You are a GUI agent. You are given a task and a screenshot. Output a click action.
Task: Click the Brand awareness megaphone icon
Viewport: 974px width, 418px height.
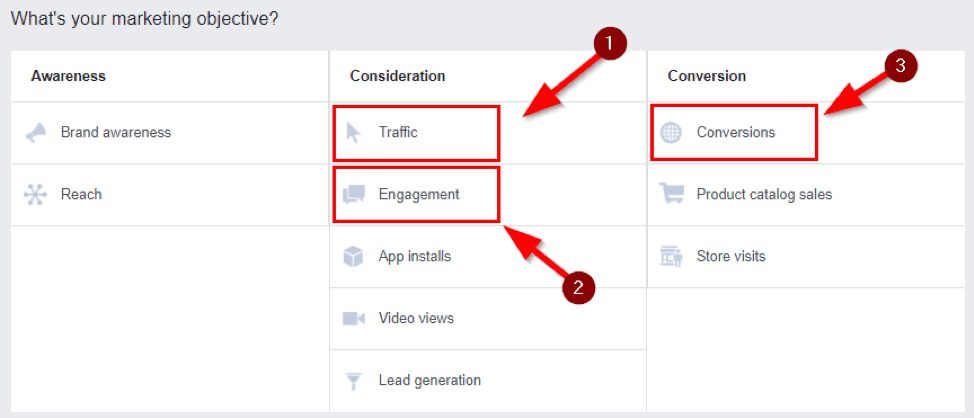[x=36, y=133]
